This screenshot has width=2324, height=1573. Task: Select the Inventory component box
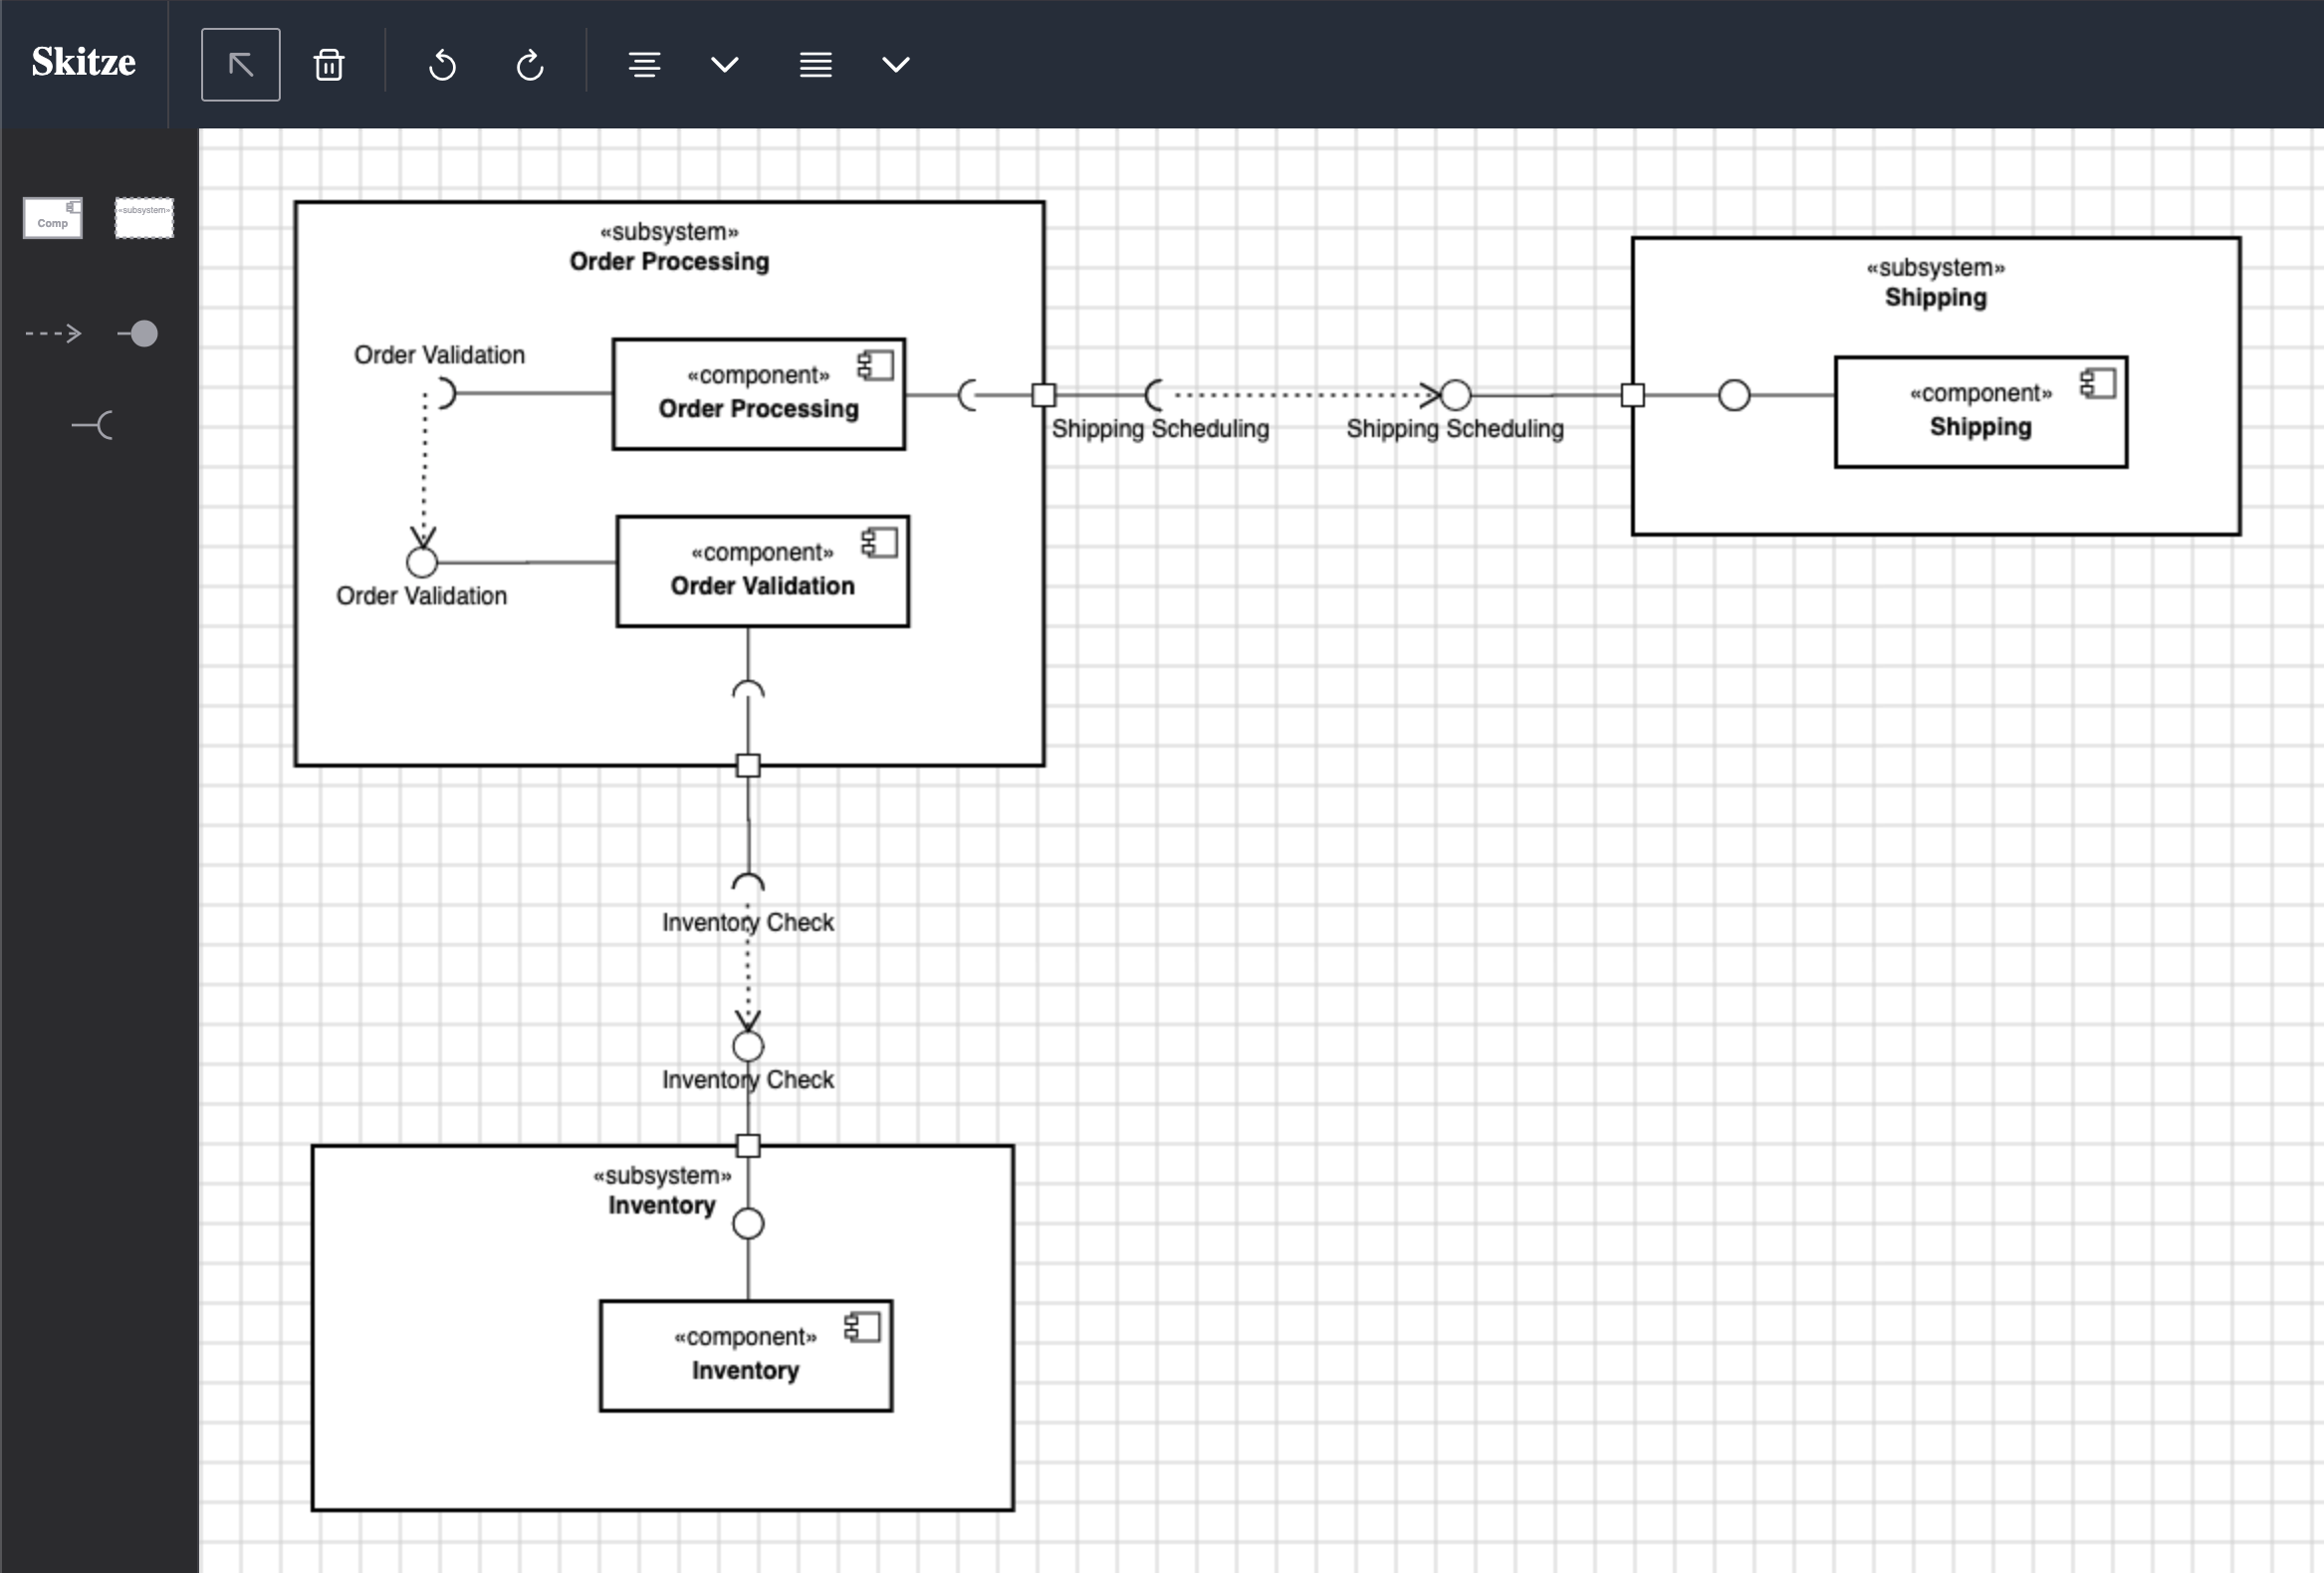point(746,1356)
